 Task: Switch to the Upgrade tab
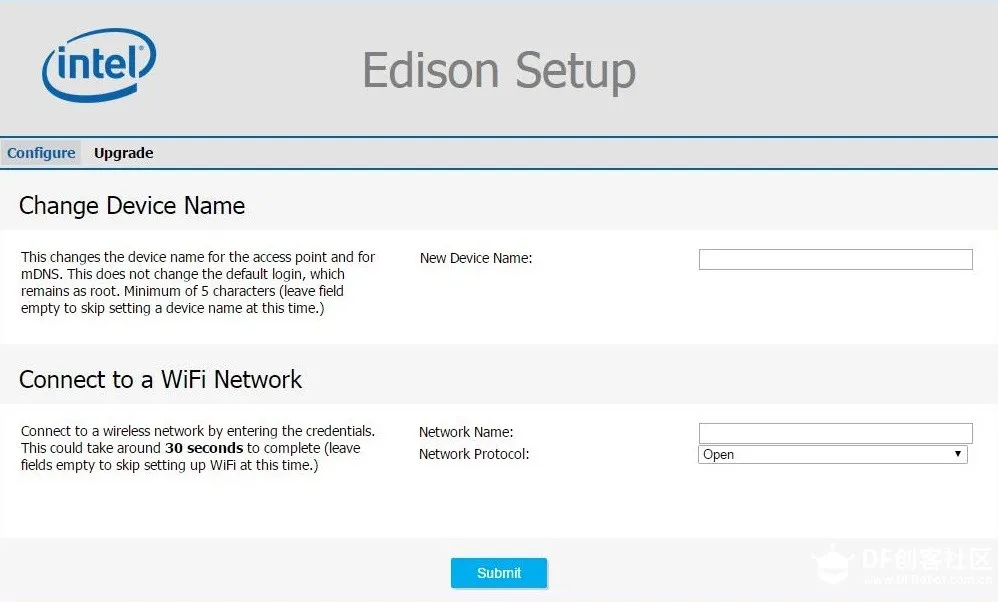(x=123, y=153)
